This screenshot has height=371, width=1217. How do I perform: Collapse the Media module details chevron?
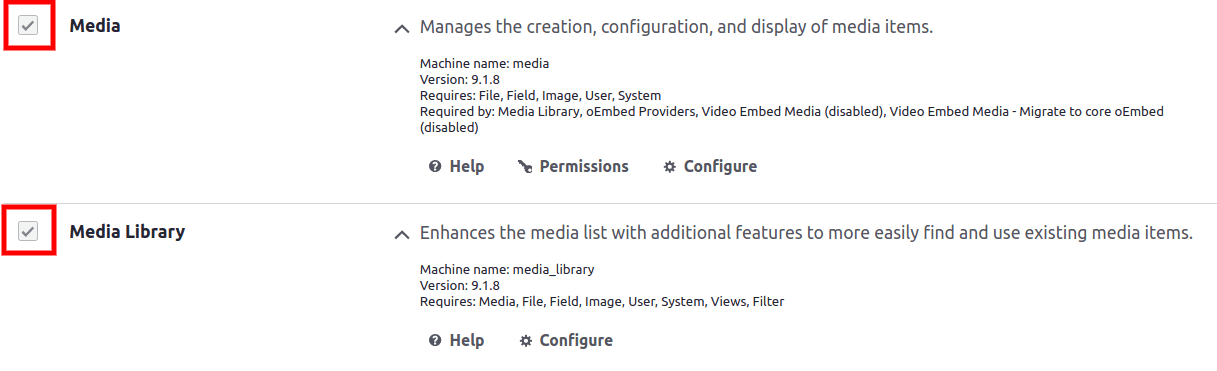coord(402,29)
